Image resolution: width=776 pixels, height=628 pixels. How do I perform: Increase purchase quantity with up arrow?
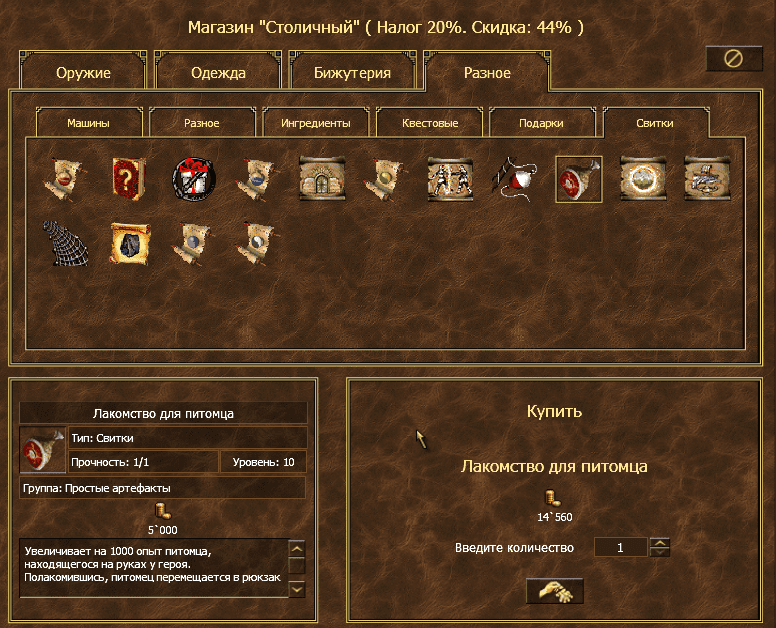pyautogui.click(x=659, y=542)
